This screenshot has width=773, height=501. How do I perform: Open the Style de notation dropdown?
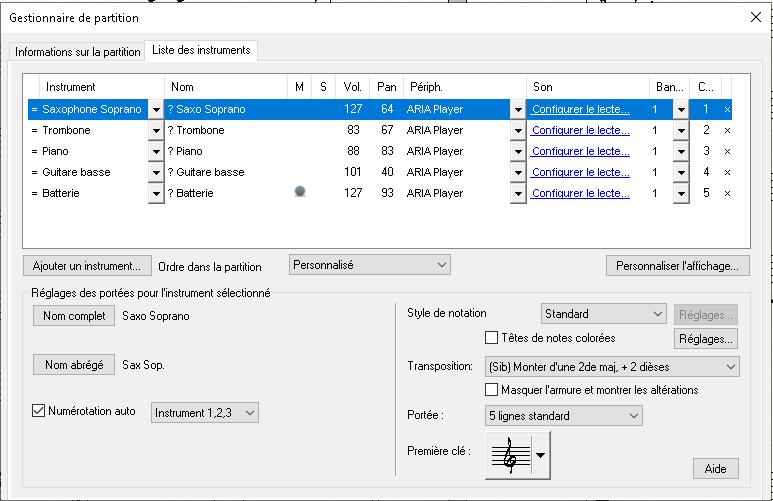click(x=603, y=314)
